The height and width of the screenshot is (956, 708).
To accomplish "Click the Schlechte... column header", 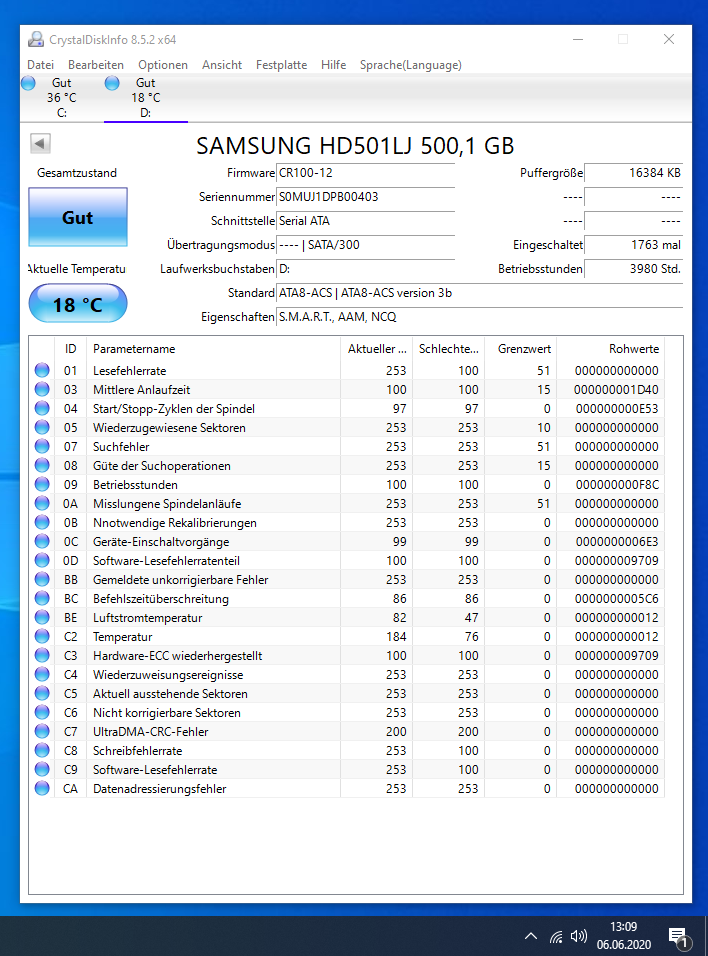I will click(x=448, y=349).
